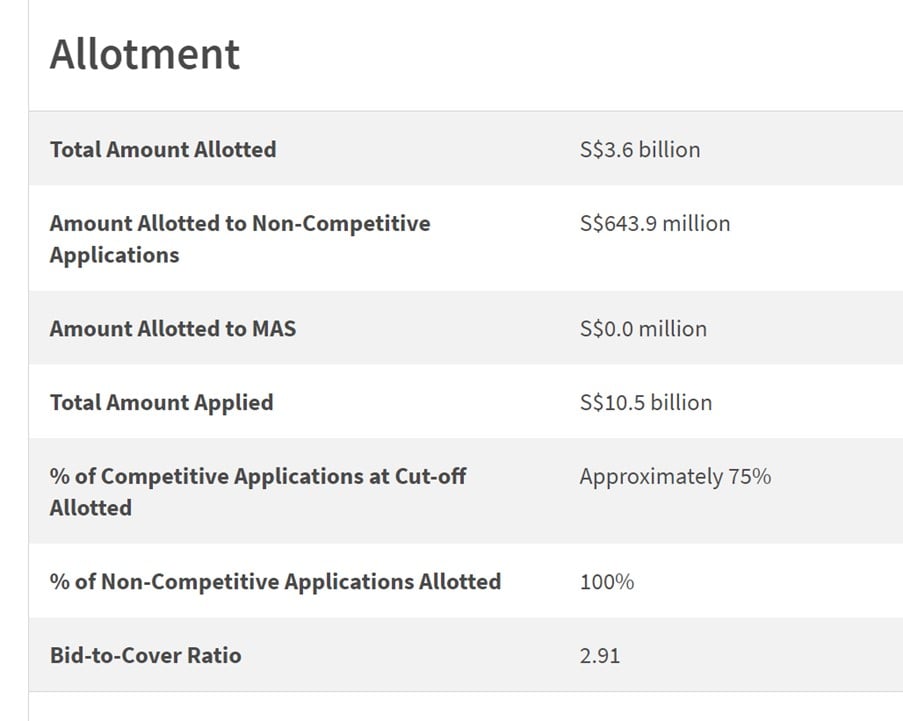Click the Approximately 75% value
Image resolution: width=903 pixels, height=721 pixels.
point(675,476)
